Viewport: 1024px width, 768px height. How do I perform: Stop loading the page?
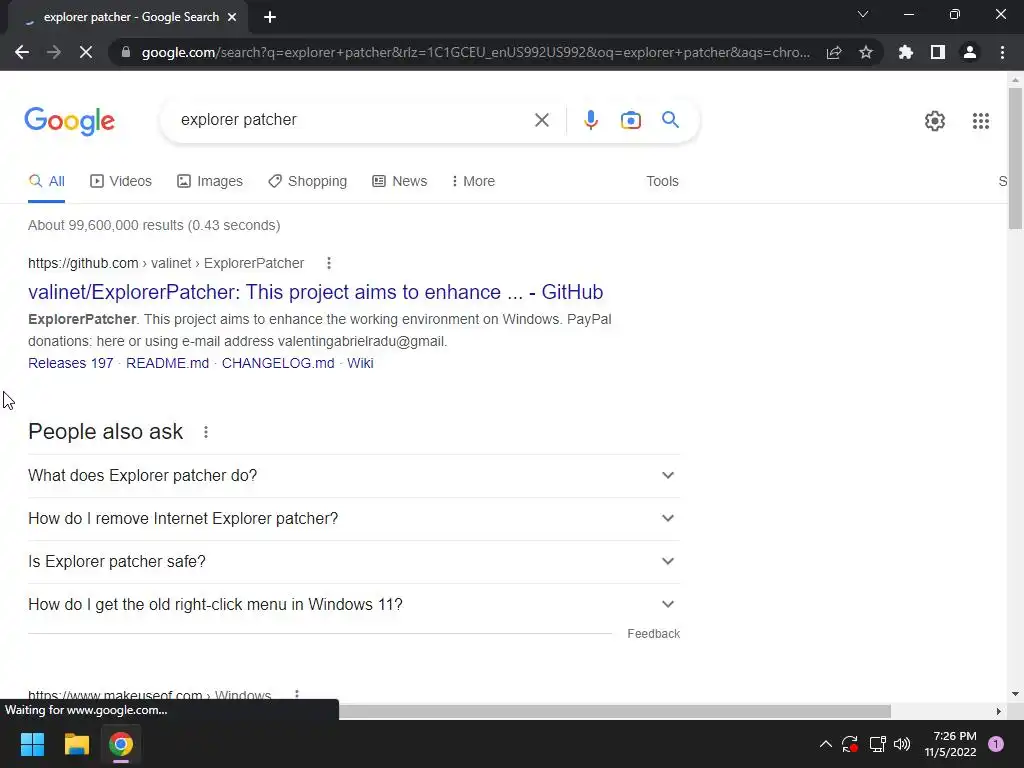tap(86, 52)
